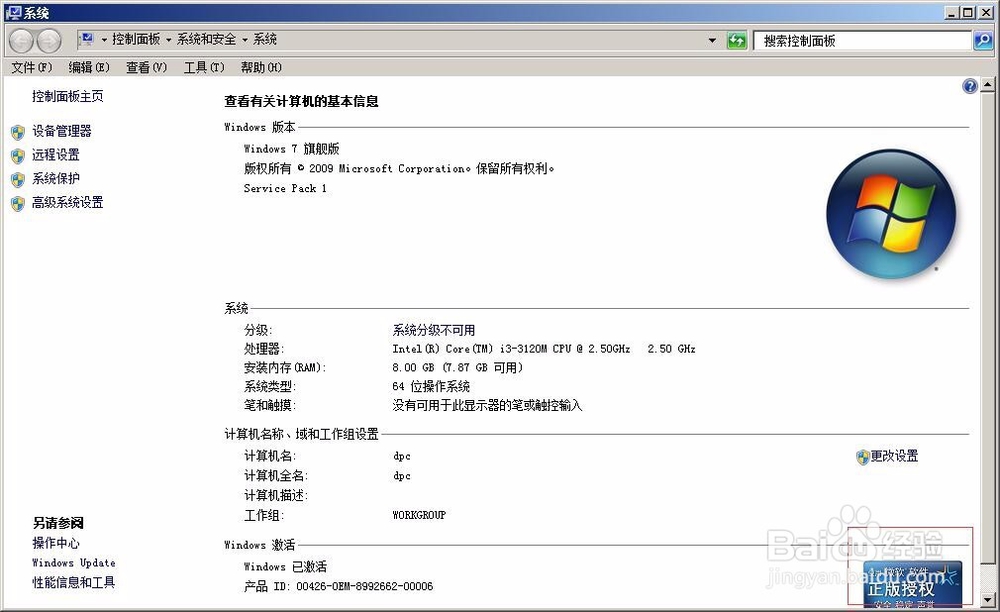Click the search magnifier icon
Screen dimensions: 1000x612
[983, 41]
